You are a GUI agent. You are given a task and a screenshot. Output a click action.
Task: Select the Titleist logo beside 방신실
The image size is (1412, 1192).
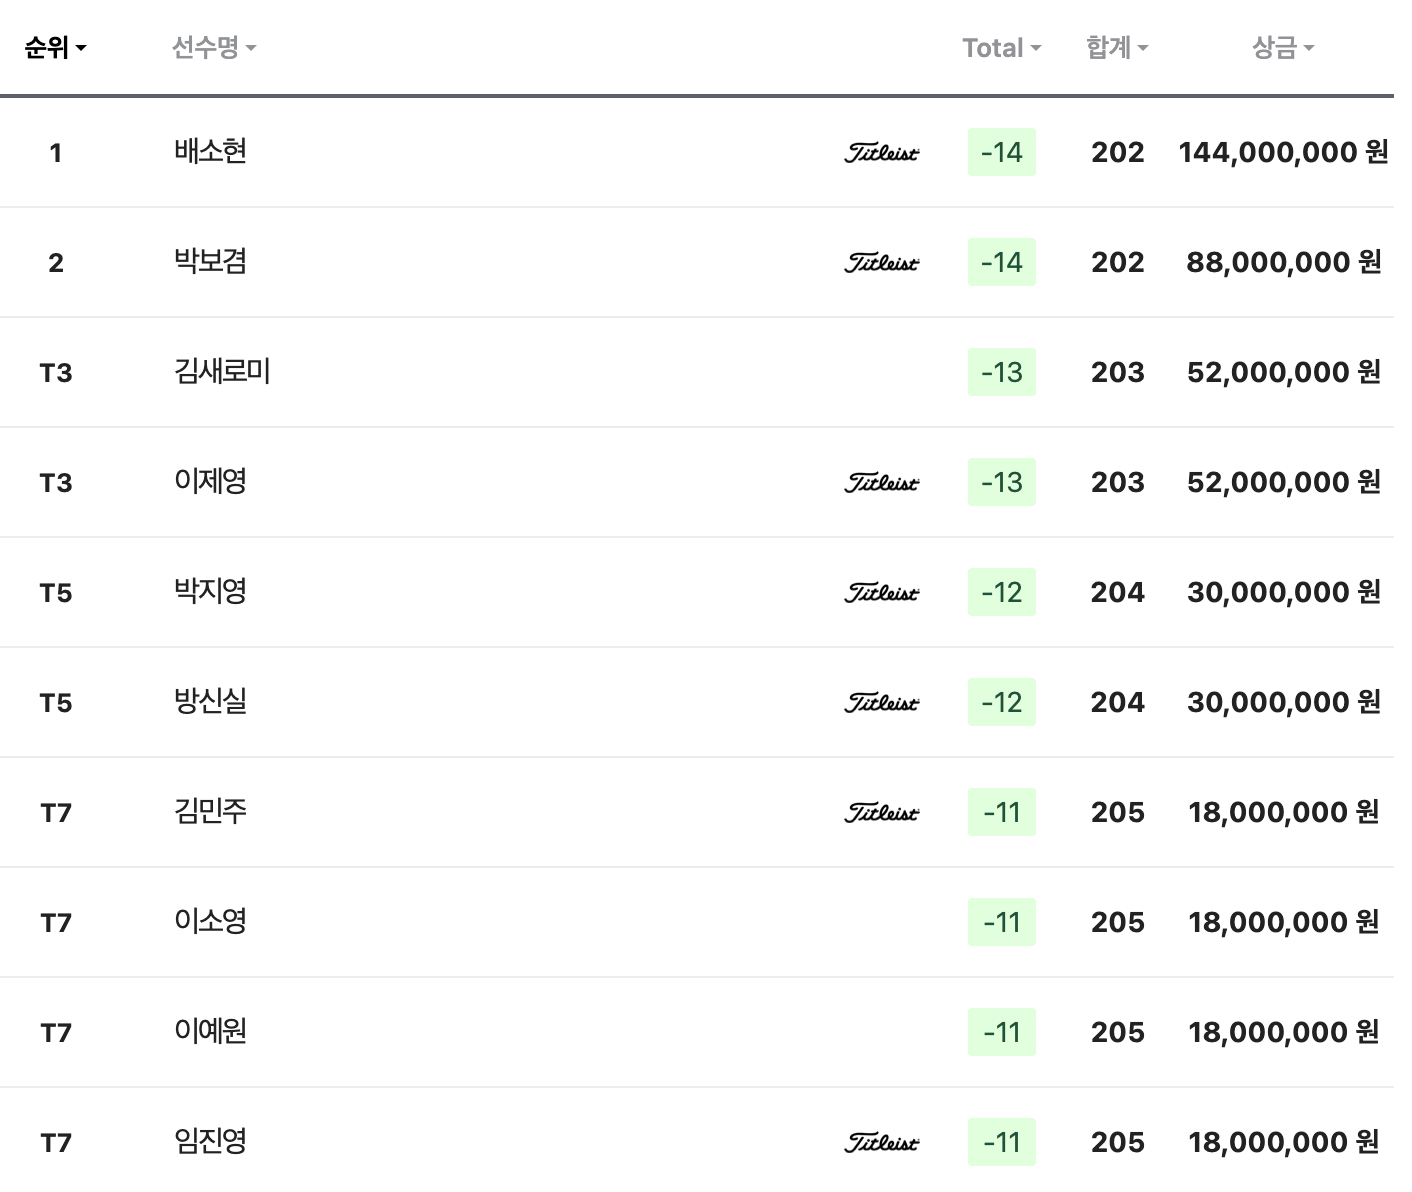(880, 702)
